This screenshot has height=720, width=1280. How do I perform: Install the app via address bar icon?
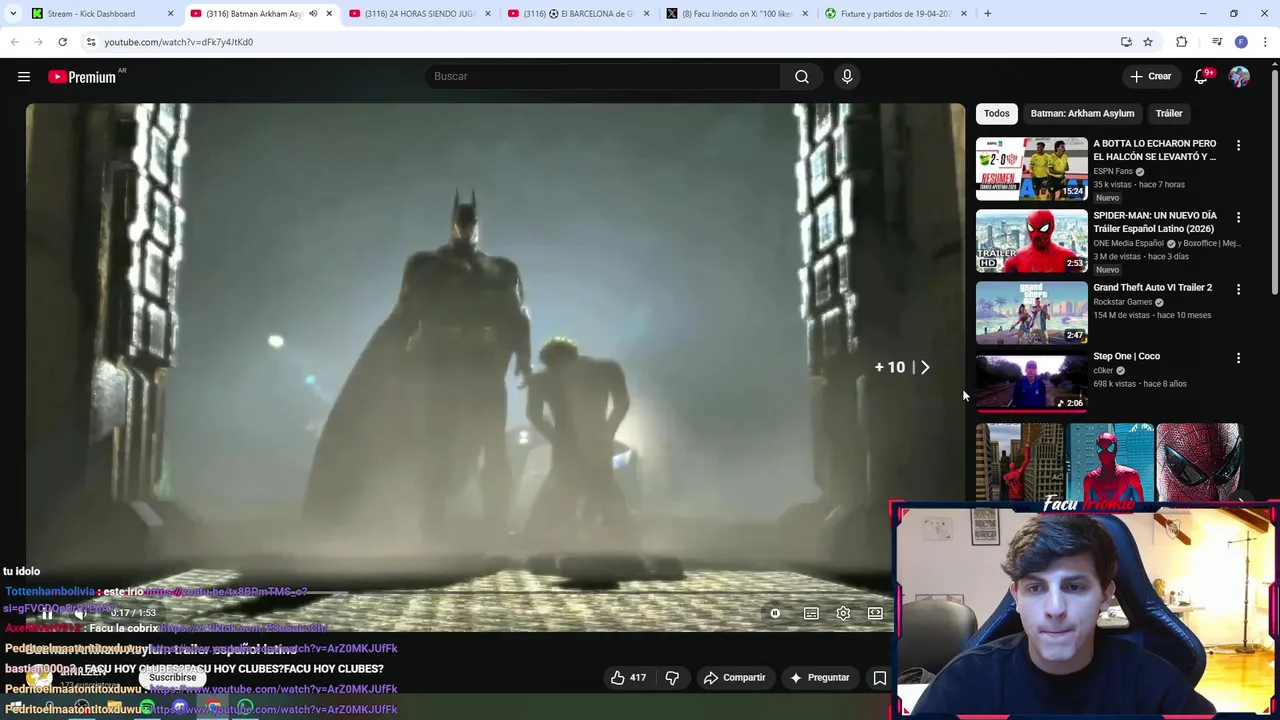(1126, 42)
